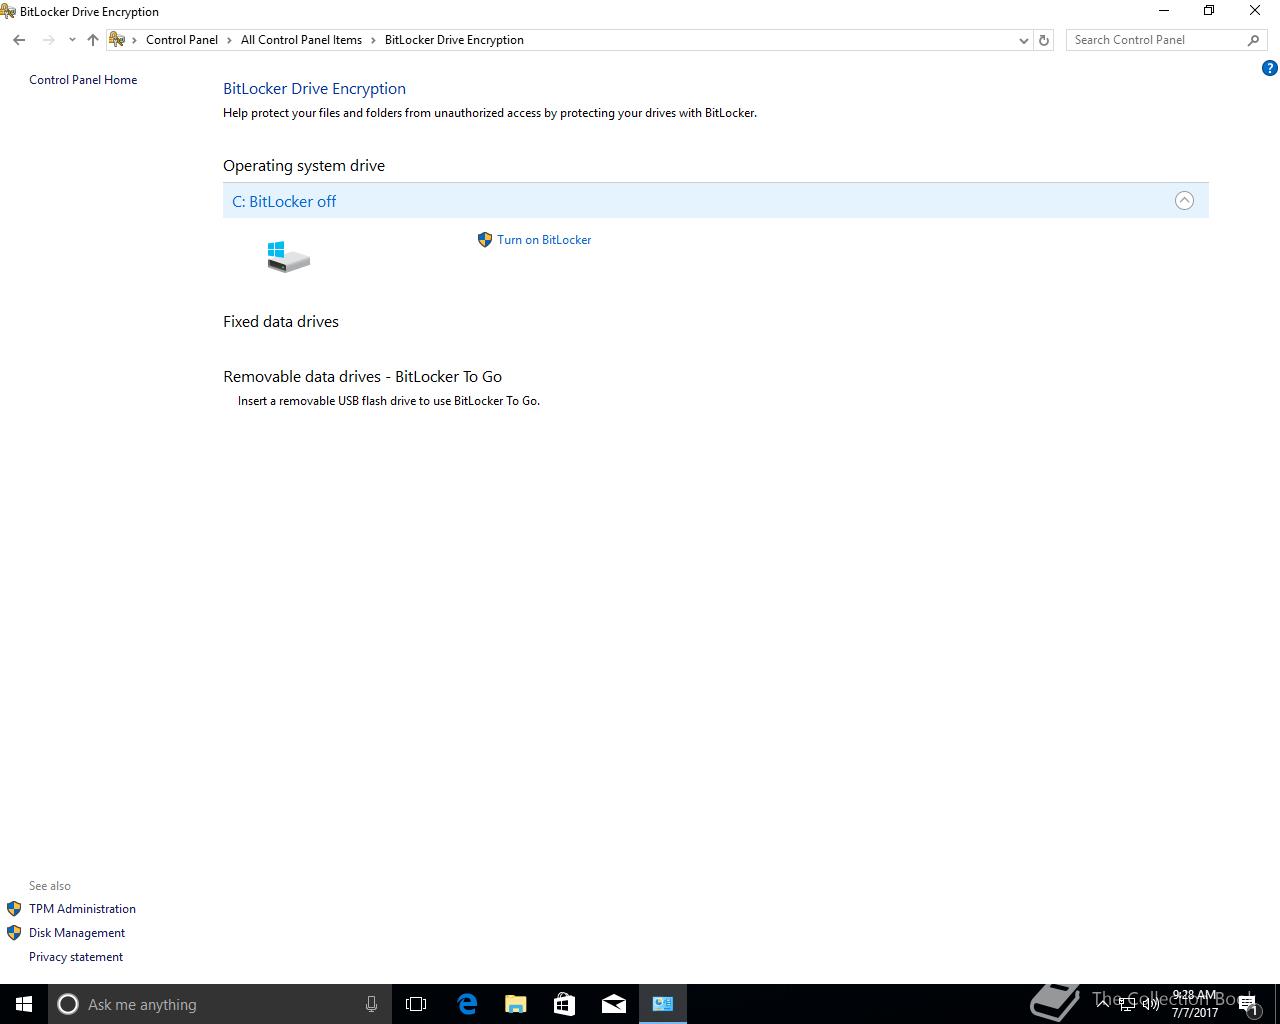The image size is (1280, 1024).
Task: Click the clock showing 7/7/2017
Action: (1195, 1004)
